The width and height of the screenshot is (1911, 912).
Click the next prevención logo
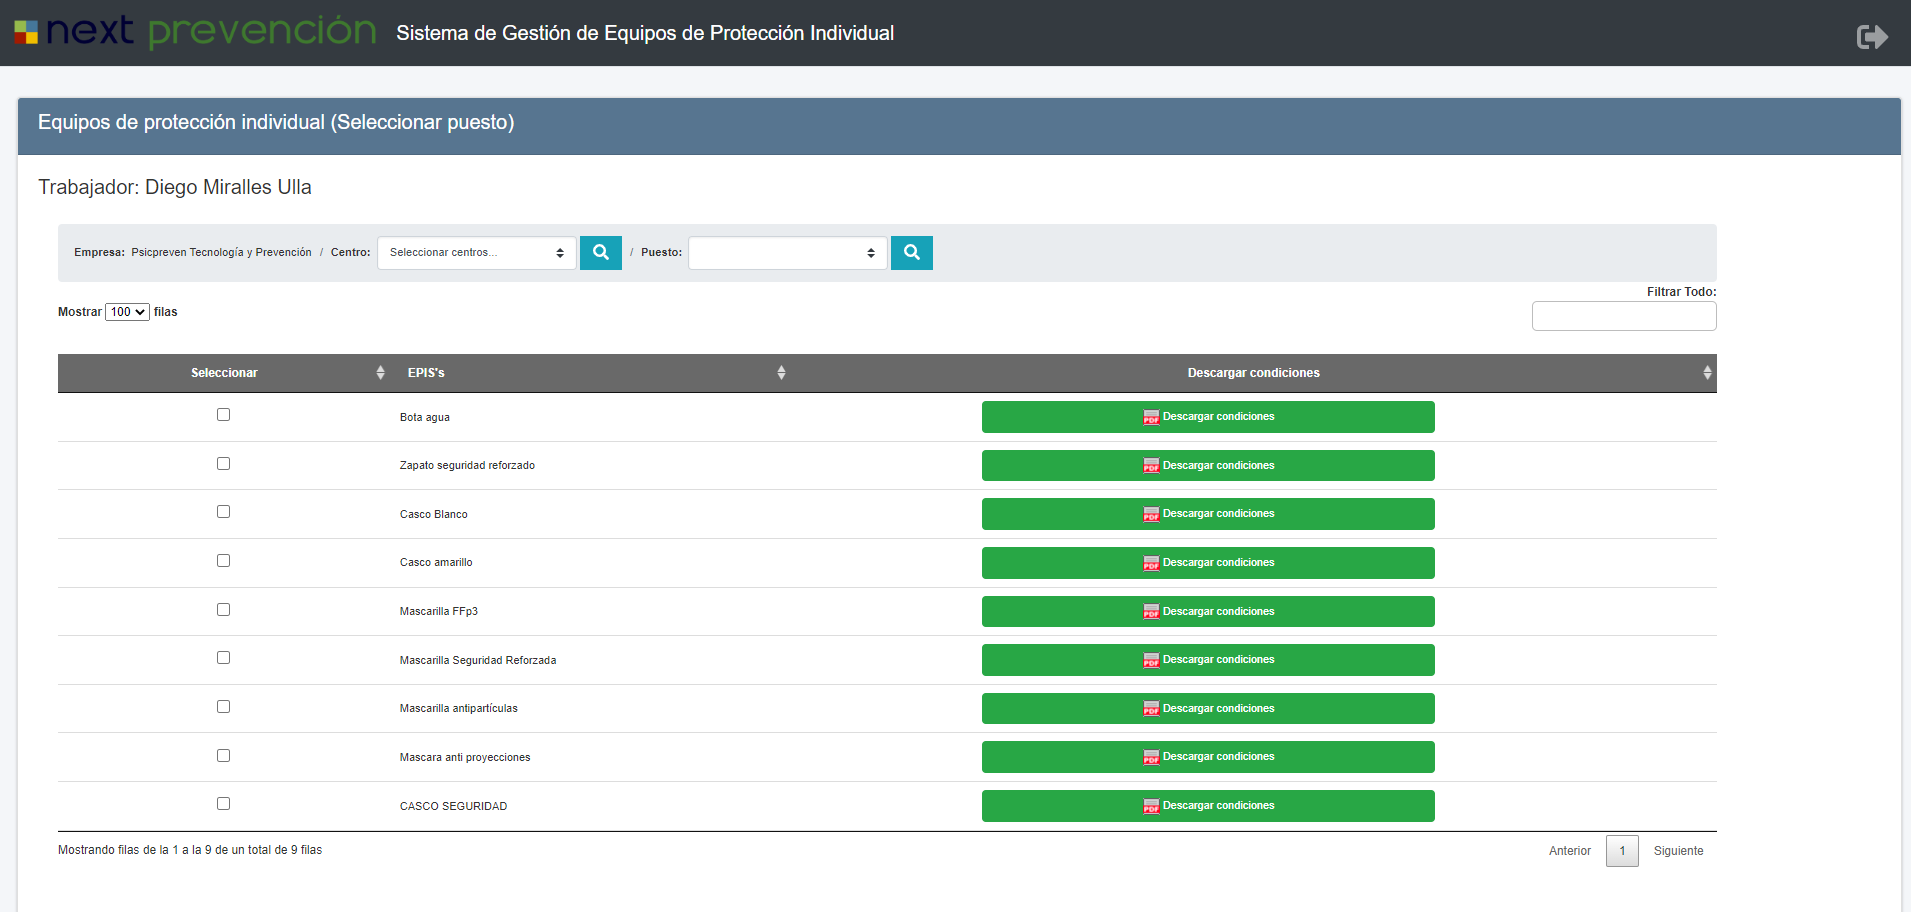196,32
